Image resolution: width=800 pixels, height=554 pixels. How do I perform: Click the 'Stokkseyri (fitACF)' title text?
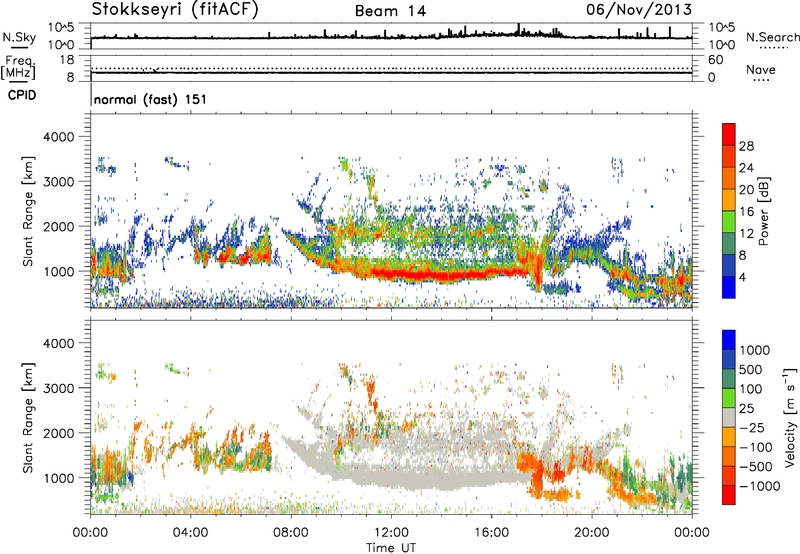(175, 10)
